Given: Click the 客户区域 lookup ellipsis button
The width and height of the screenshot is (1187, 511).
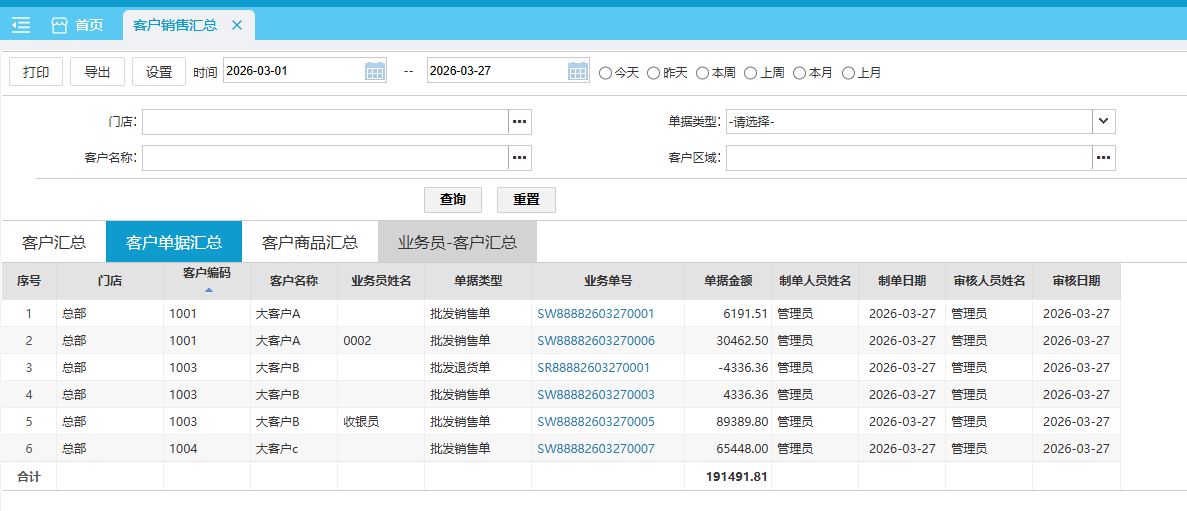Looking at the screenshot, I should (1103, 158).
